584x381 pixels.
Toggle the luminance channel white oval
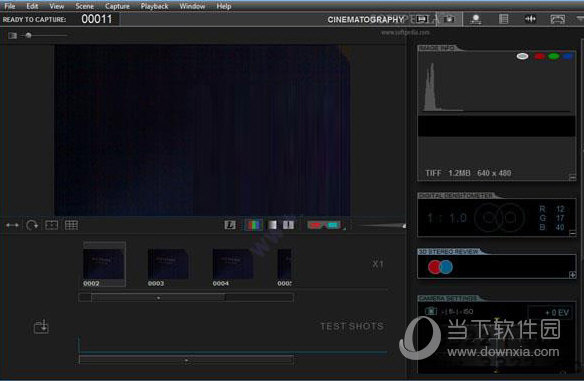tap(522, 56)
